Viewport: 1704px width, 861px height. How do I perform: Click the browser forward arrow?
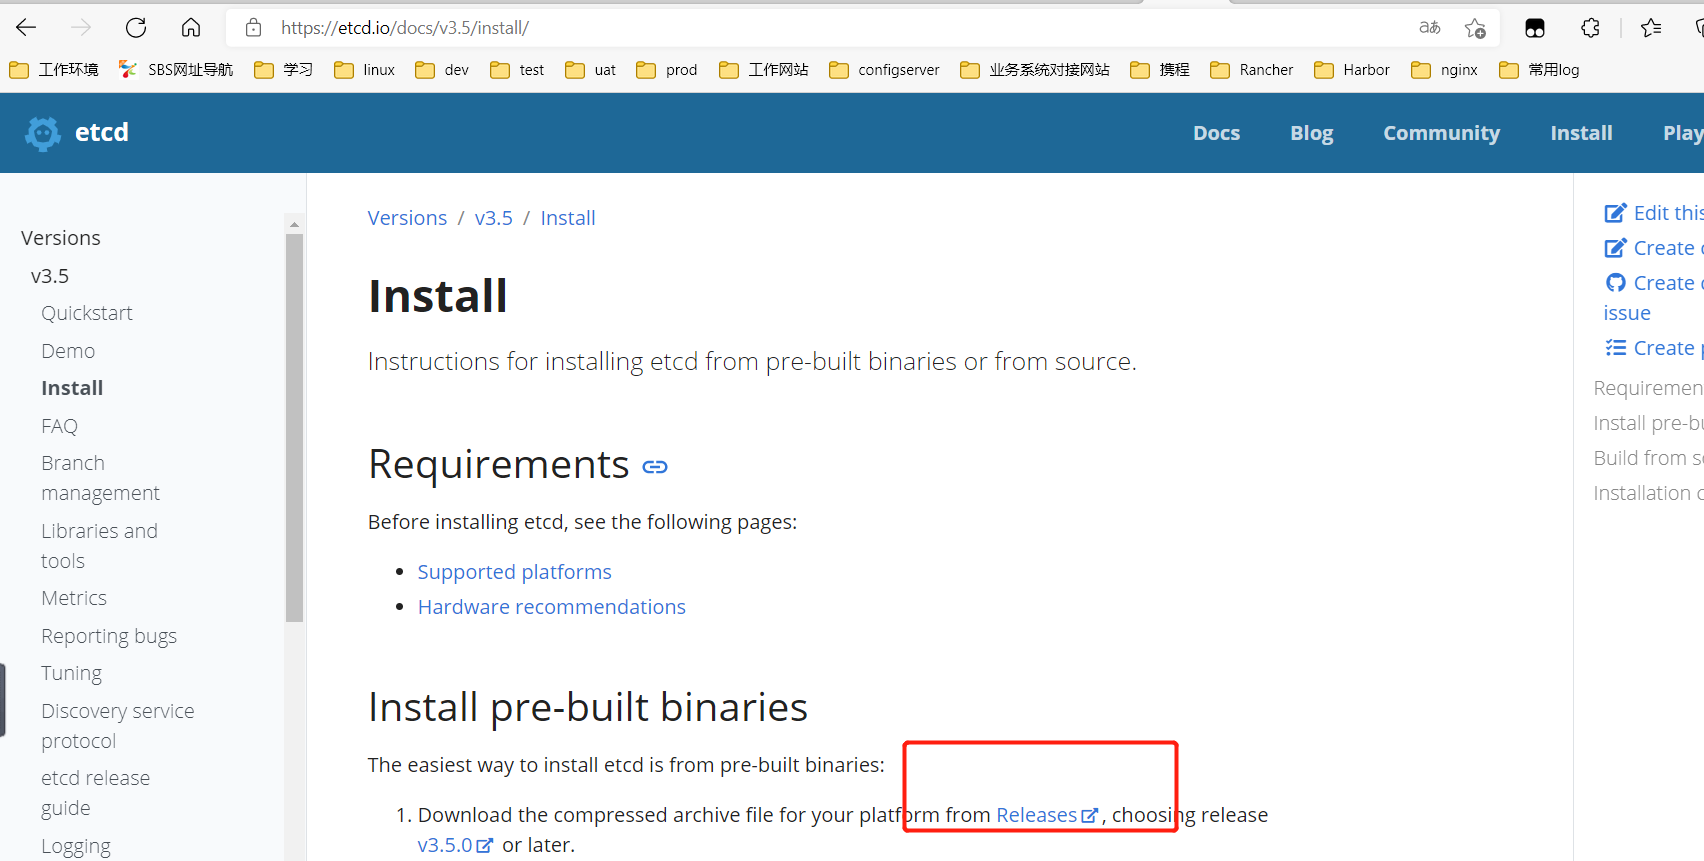click(81, 28)
